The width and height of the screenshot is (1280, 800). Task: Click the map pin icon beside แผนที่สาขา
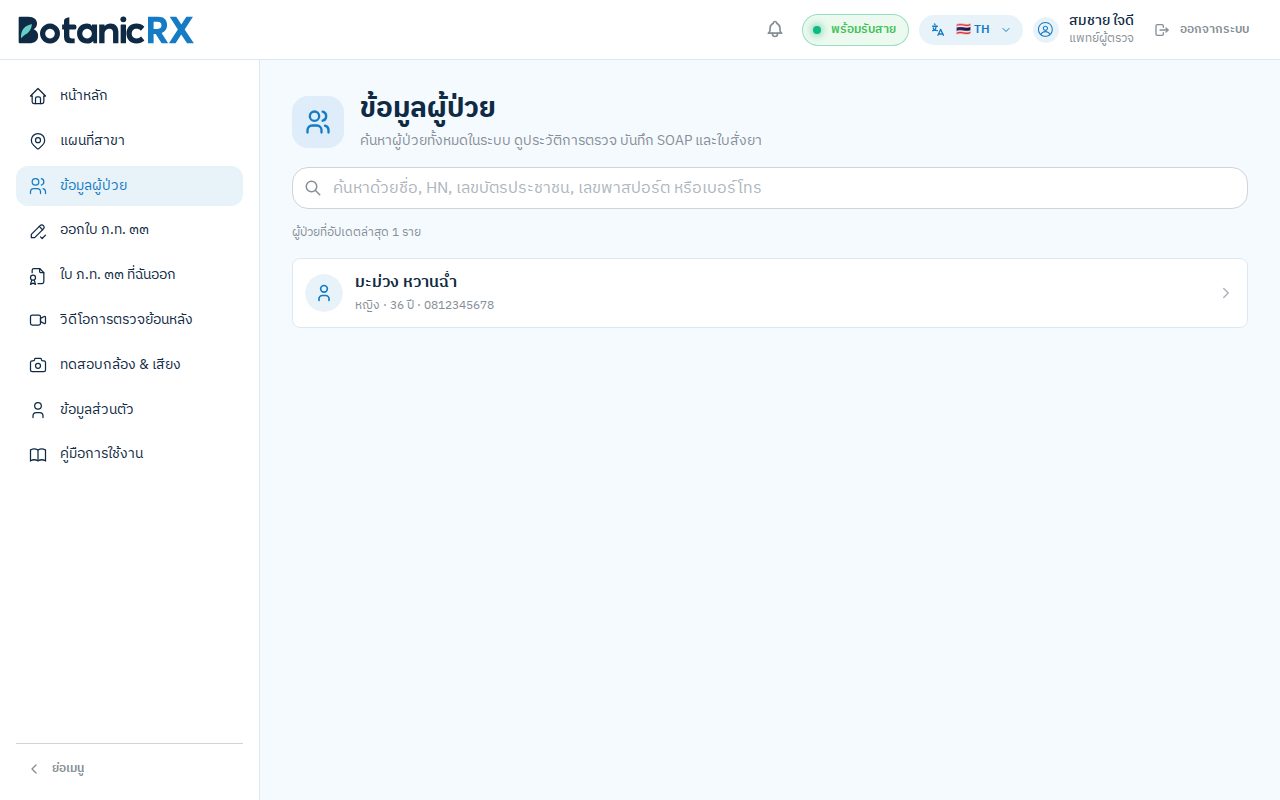pos(38,141)
